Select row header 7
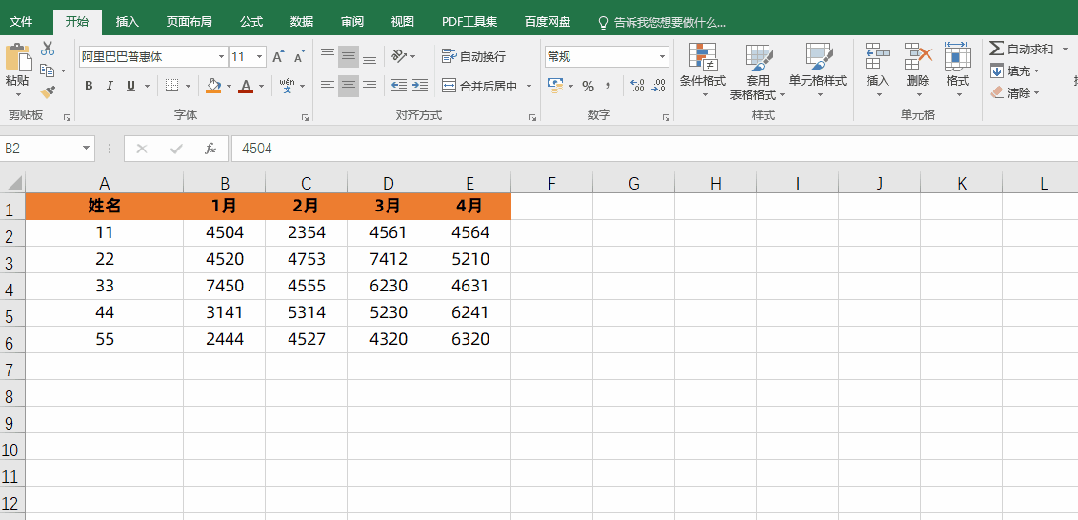 (12, 369)
